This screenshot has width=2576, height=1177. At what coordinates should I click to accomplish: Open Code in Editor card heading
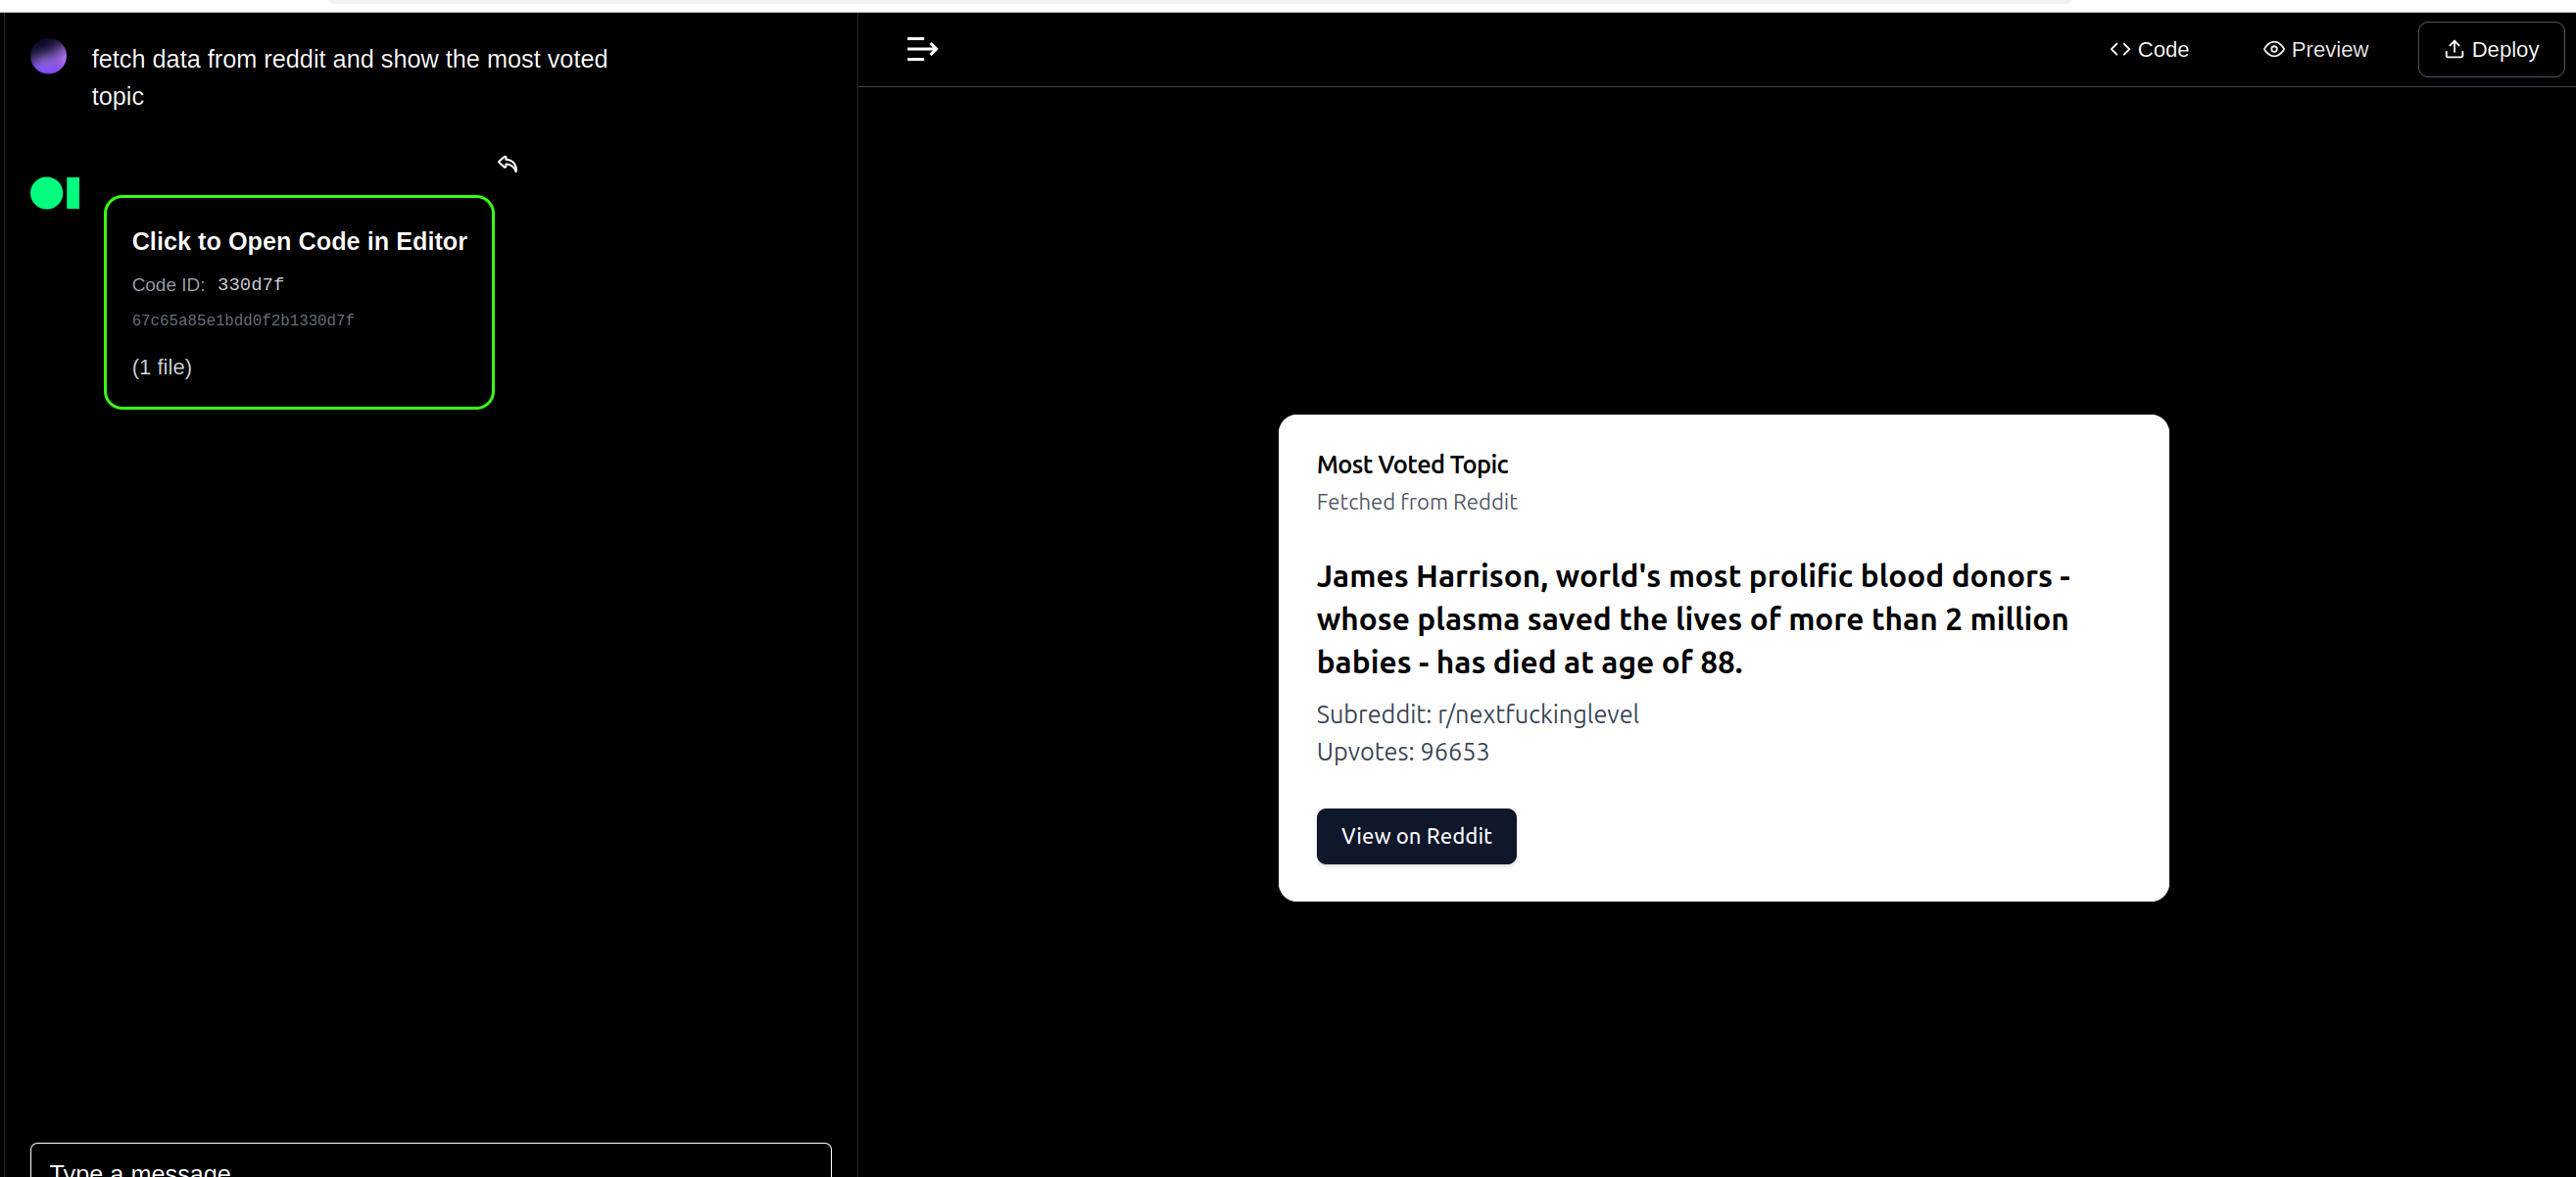click(x=299, y=242)
